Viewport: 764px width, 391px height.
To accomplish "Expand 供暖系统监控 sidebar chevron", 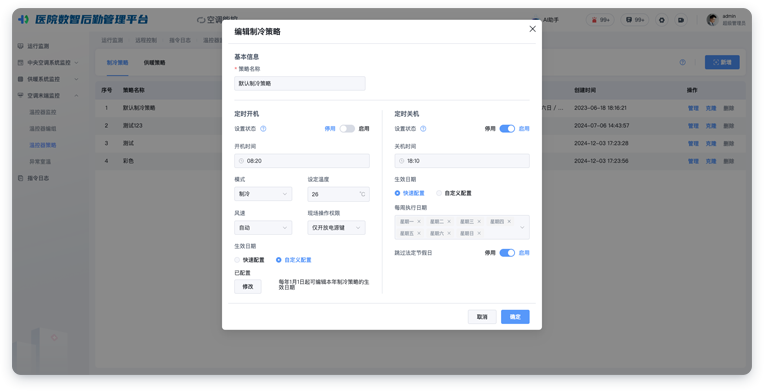I will click(x=76, y=79).
